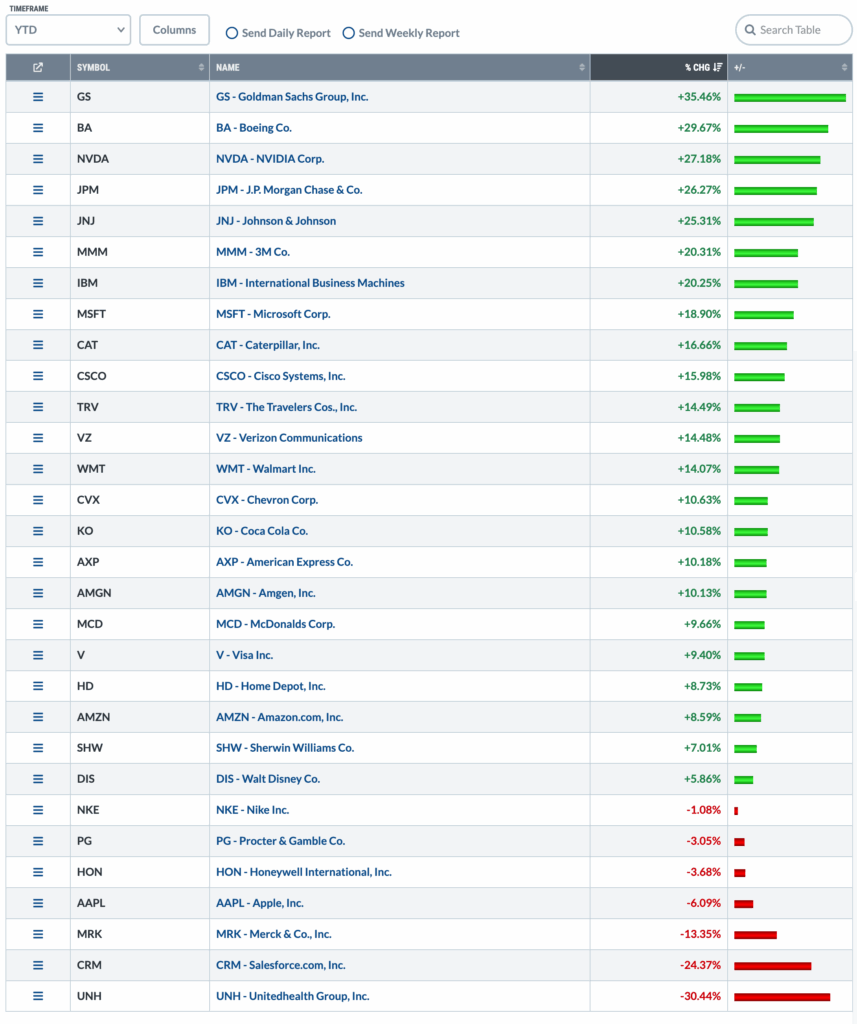Open the row menu icon for CVX

coord(38,500)
